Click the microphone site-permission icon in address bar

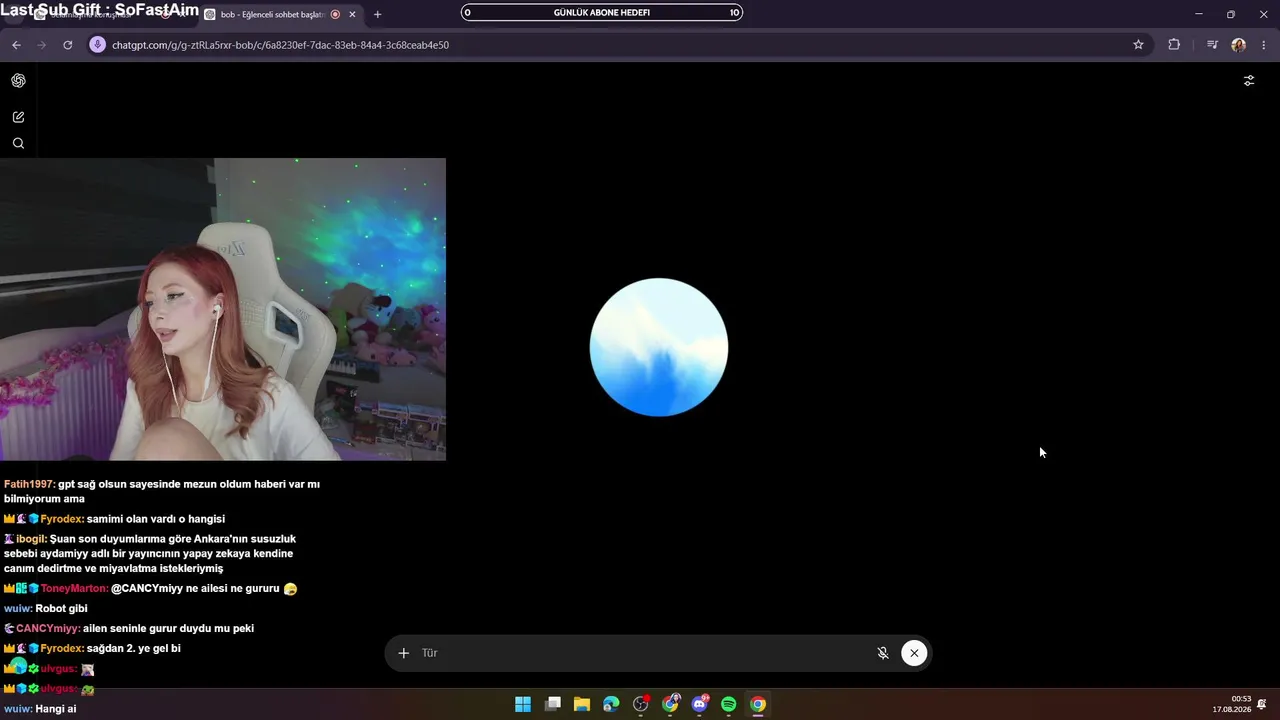(x=97, y=45)
